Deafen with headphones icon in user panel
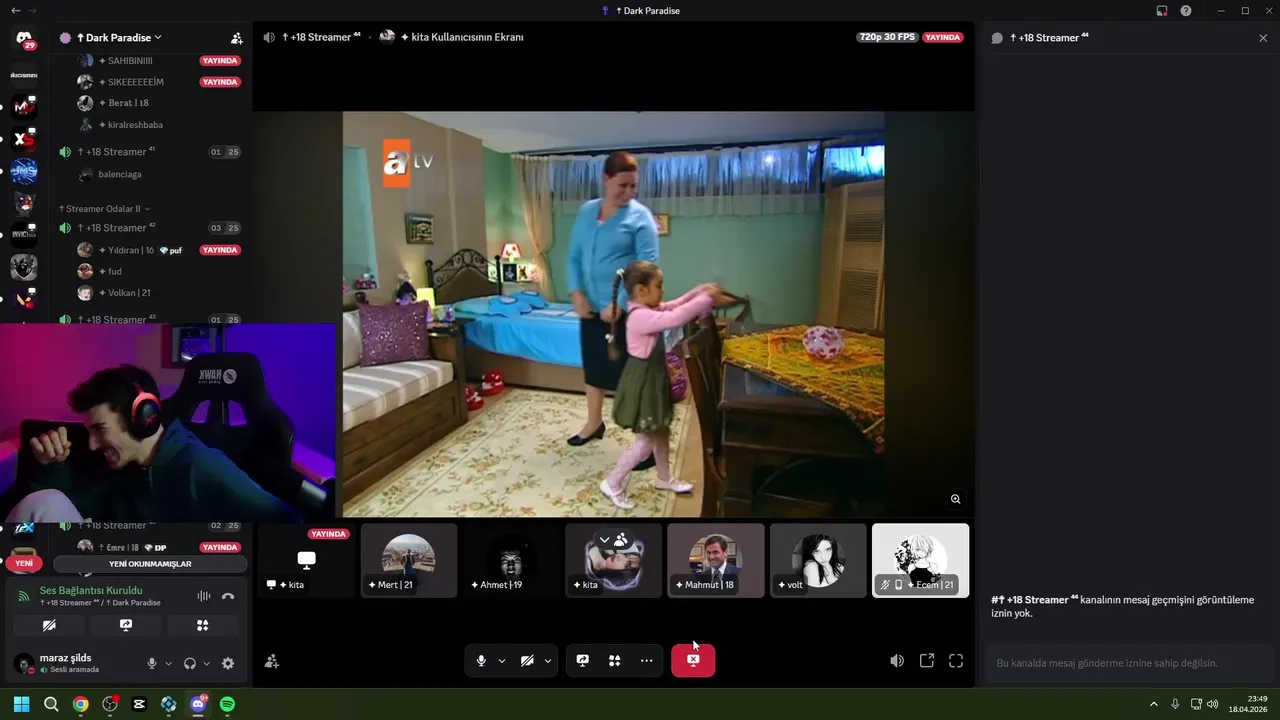The image size is (1280, 720). (x=190, y=663)
